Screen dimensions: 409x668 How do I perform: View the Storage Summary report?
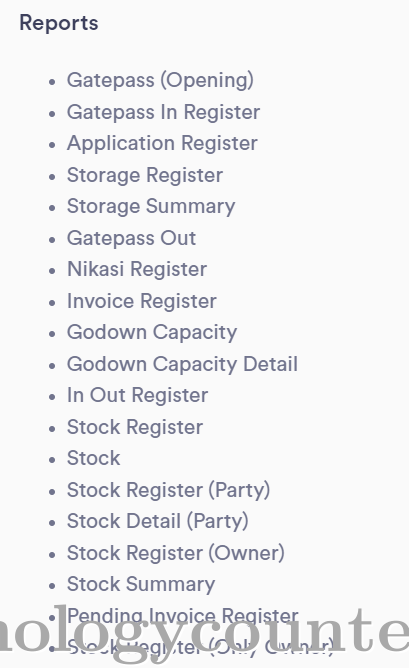[151, 207]
